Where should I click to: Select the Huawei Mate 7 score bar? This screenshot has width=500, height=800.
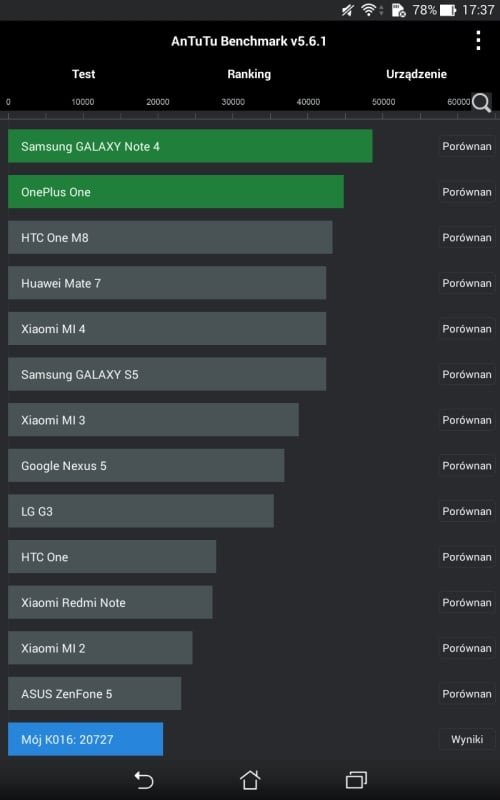pyautogui.click(x=167, y=283)
